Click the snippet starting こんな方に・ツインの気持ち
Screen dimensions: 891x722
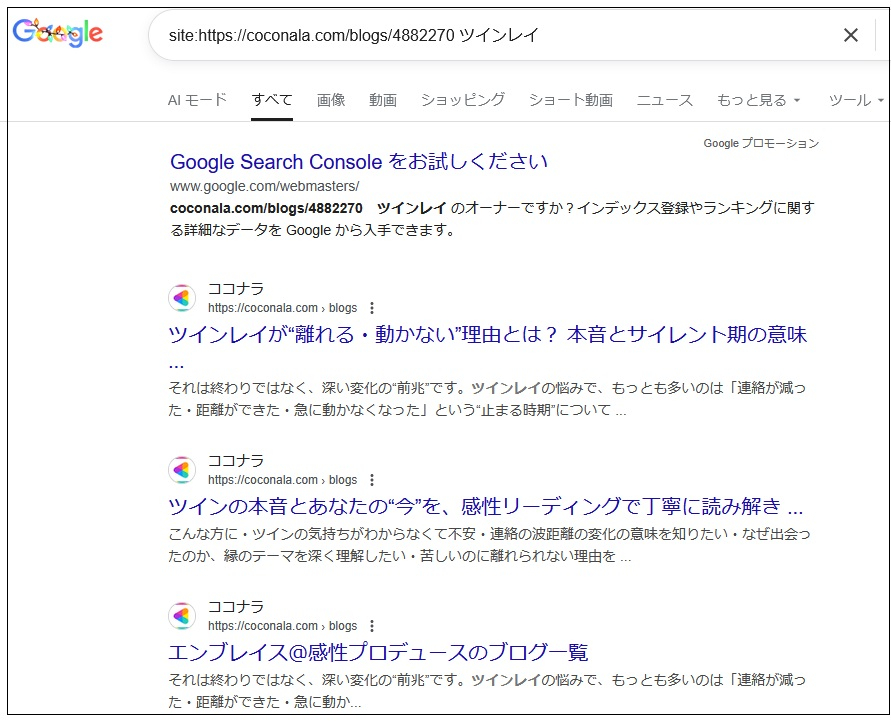(x=489, y=545)
